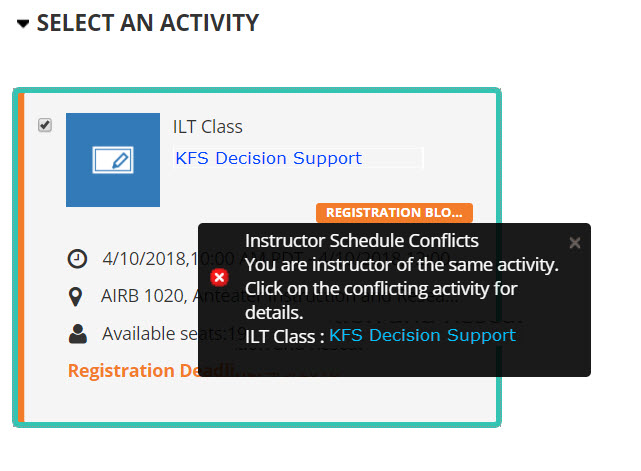The image size is (641, 471).
Task: Click the location pin icon
Action: pyautogui.click(x=76, y=297)
